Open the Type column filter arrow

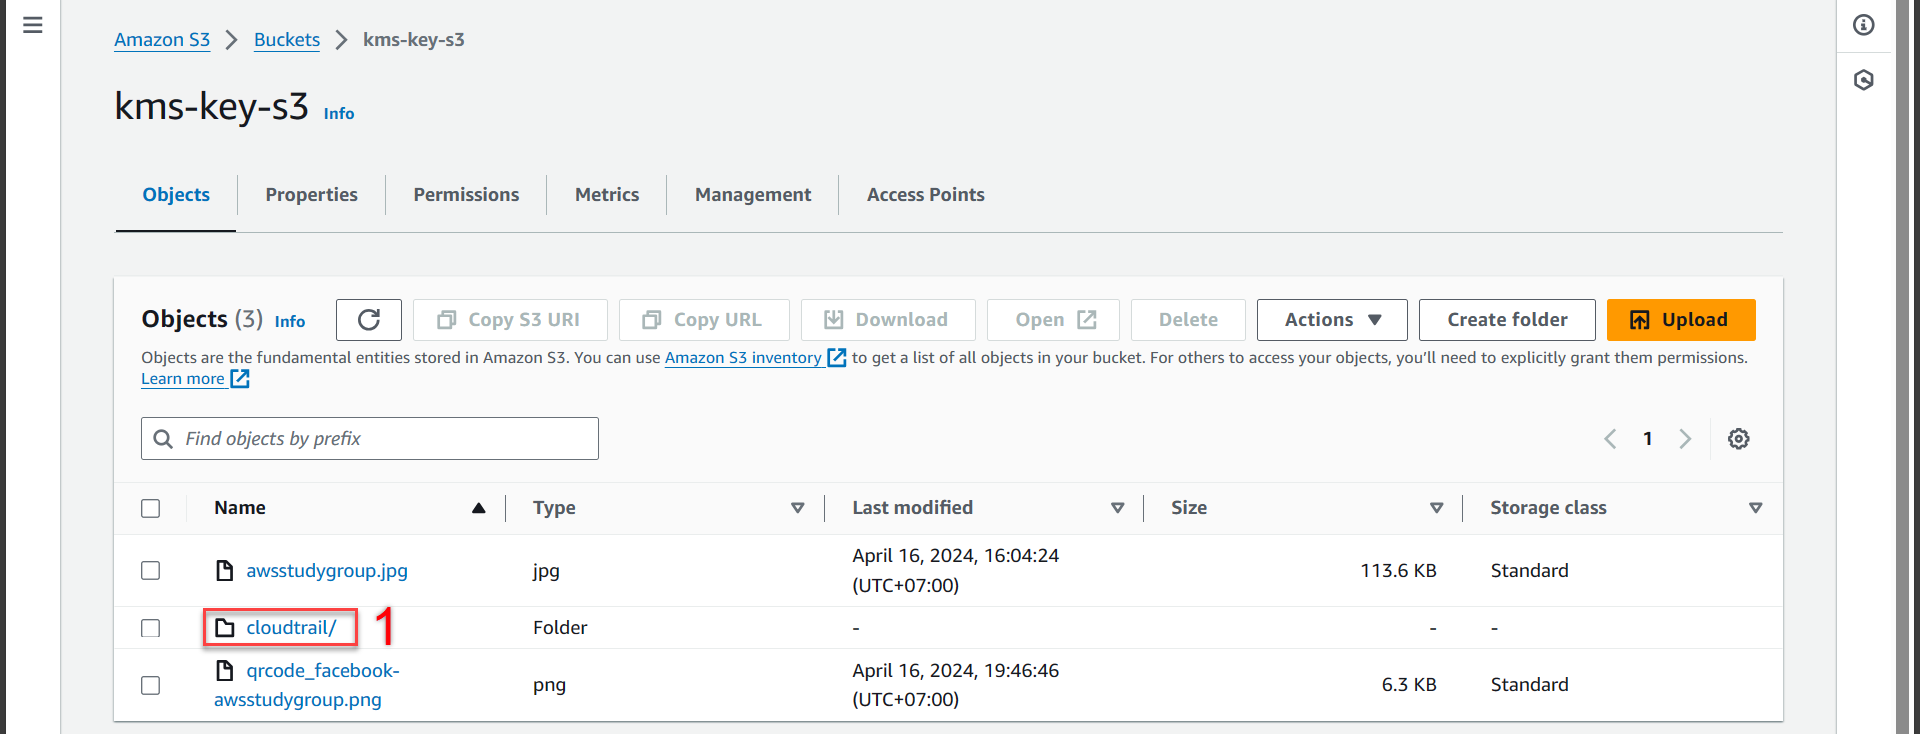tap(797, 508)
